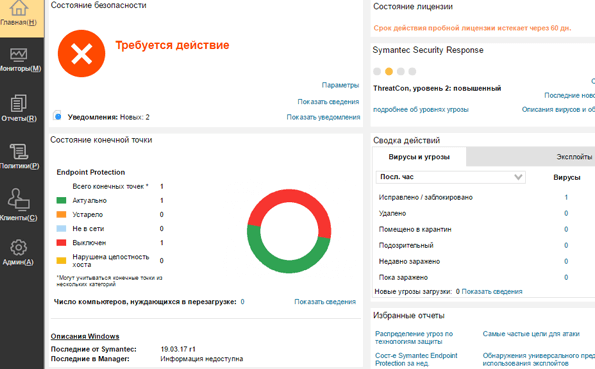This screenshot has height=369, width=595.
Task: Open Последние новости link
Action: (570, 95)
